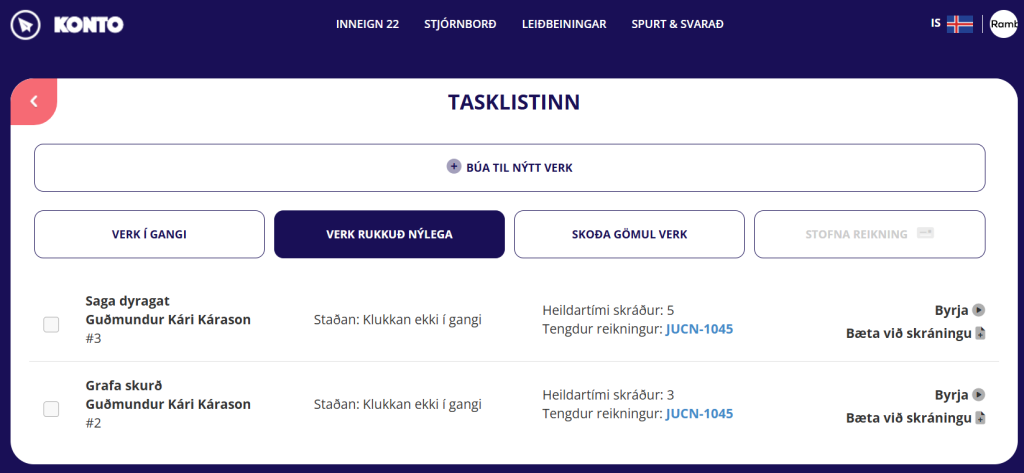Open the Ramb profile avatar
The image size is (1024, 473).
tap(1004, 24)
